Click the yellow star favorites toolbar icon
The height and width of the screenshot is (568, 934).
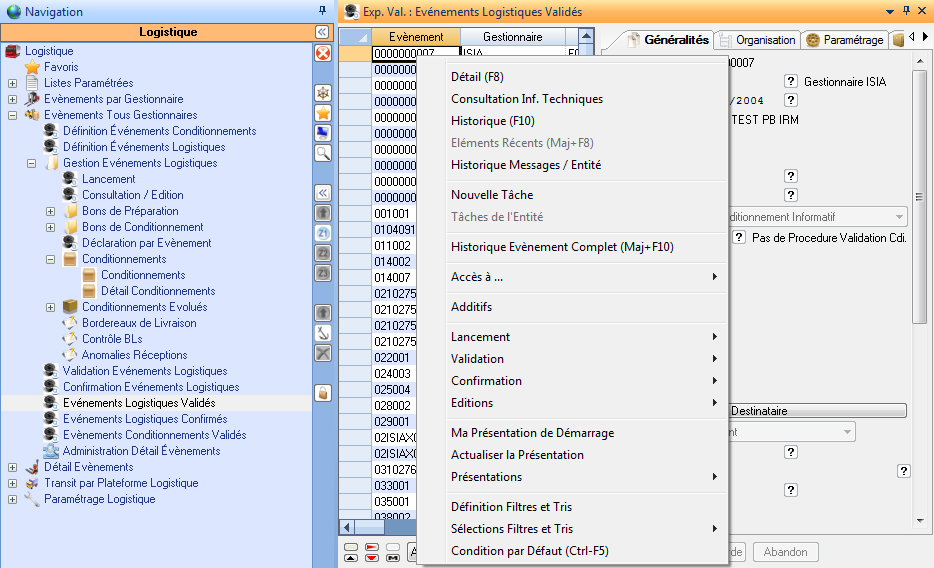[323, 113]
